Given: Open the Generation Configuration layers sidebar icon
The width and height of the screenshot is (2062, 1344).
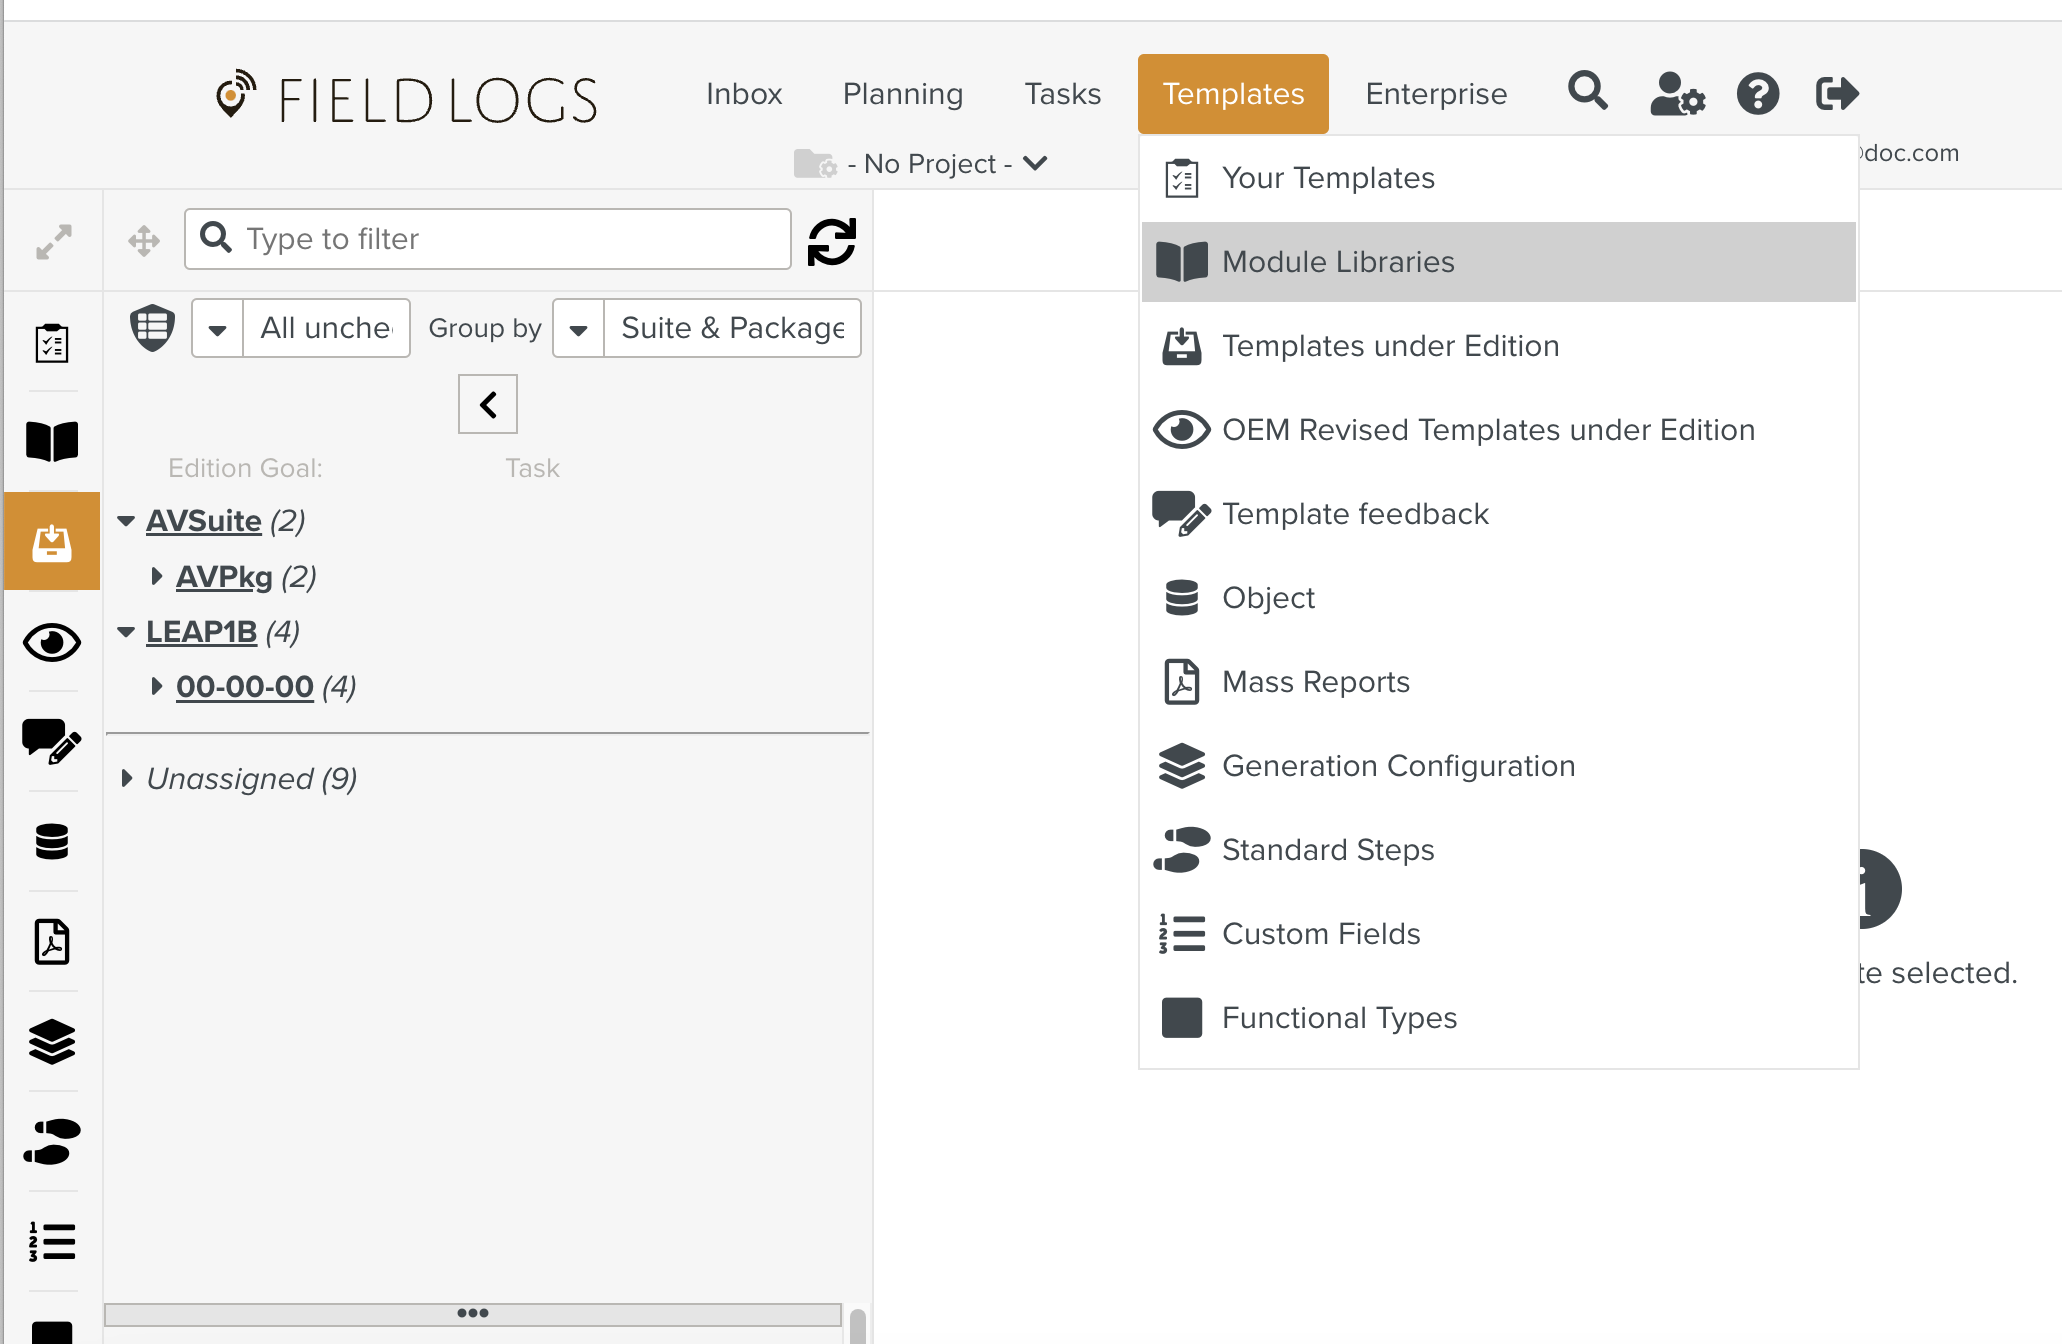Looking at the screenshot, I should point(52,1041).
